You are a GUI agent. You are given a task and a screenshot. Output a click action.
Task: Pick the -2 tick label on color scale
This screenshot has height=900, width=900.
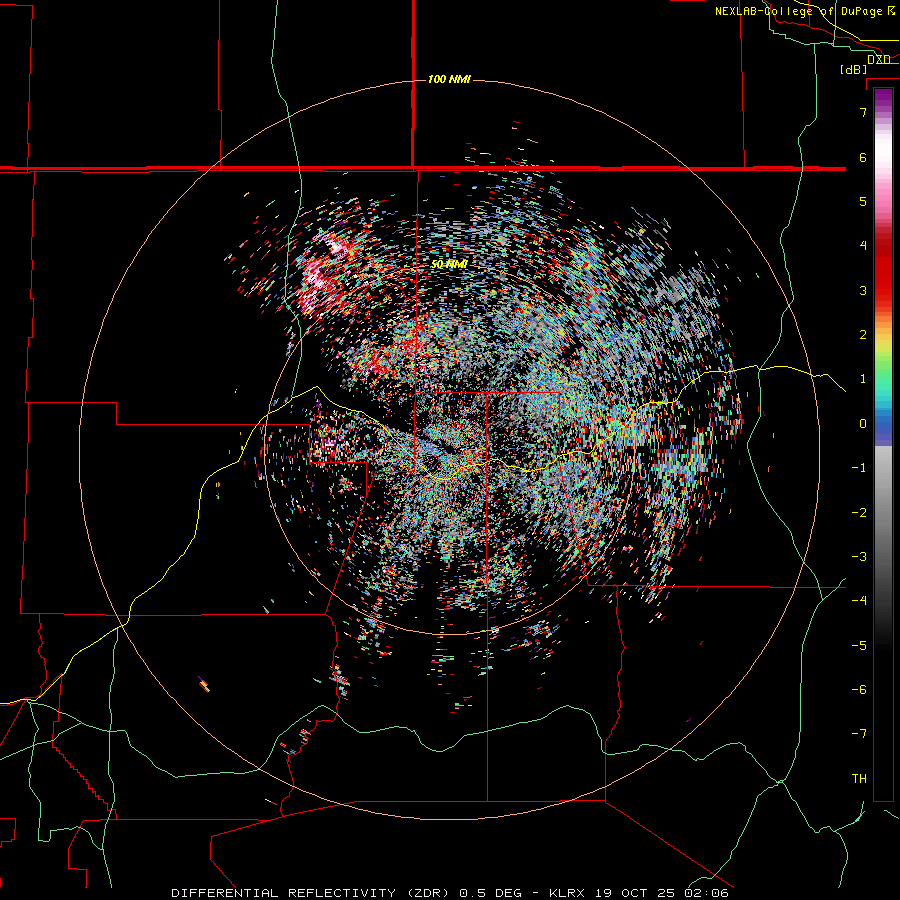click(x=859, y=513)
